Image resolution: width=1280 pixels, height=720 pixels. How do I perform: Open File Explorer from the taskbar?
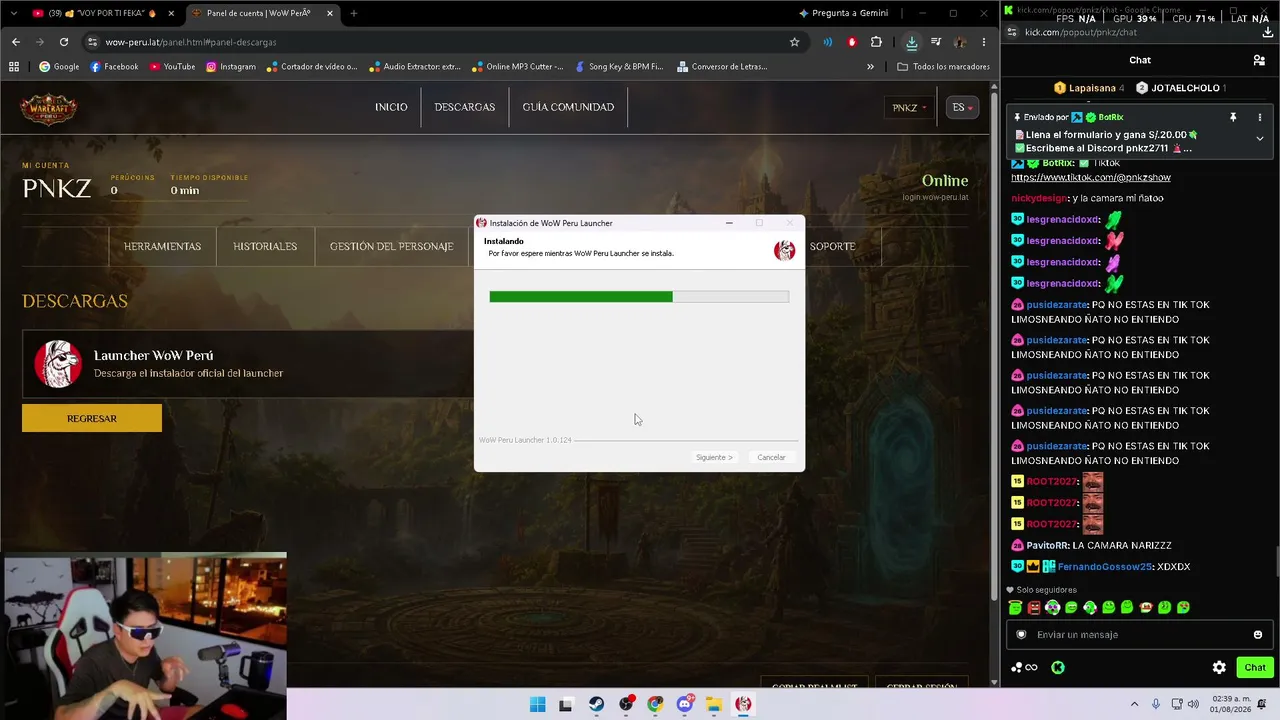[x=714, y=704]
